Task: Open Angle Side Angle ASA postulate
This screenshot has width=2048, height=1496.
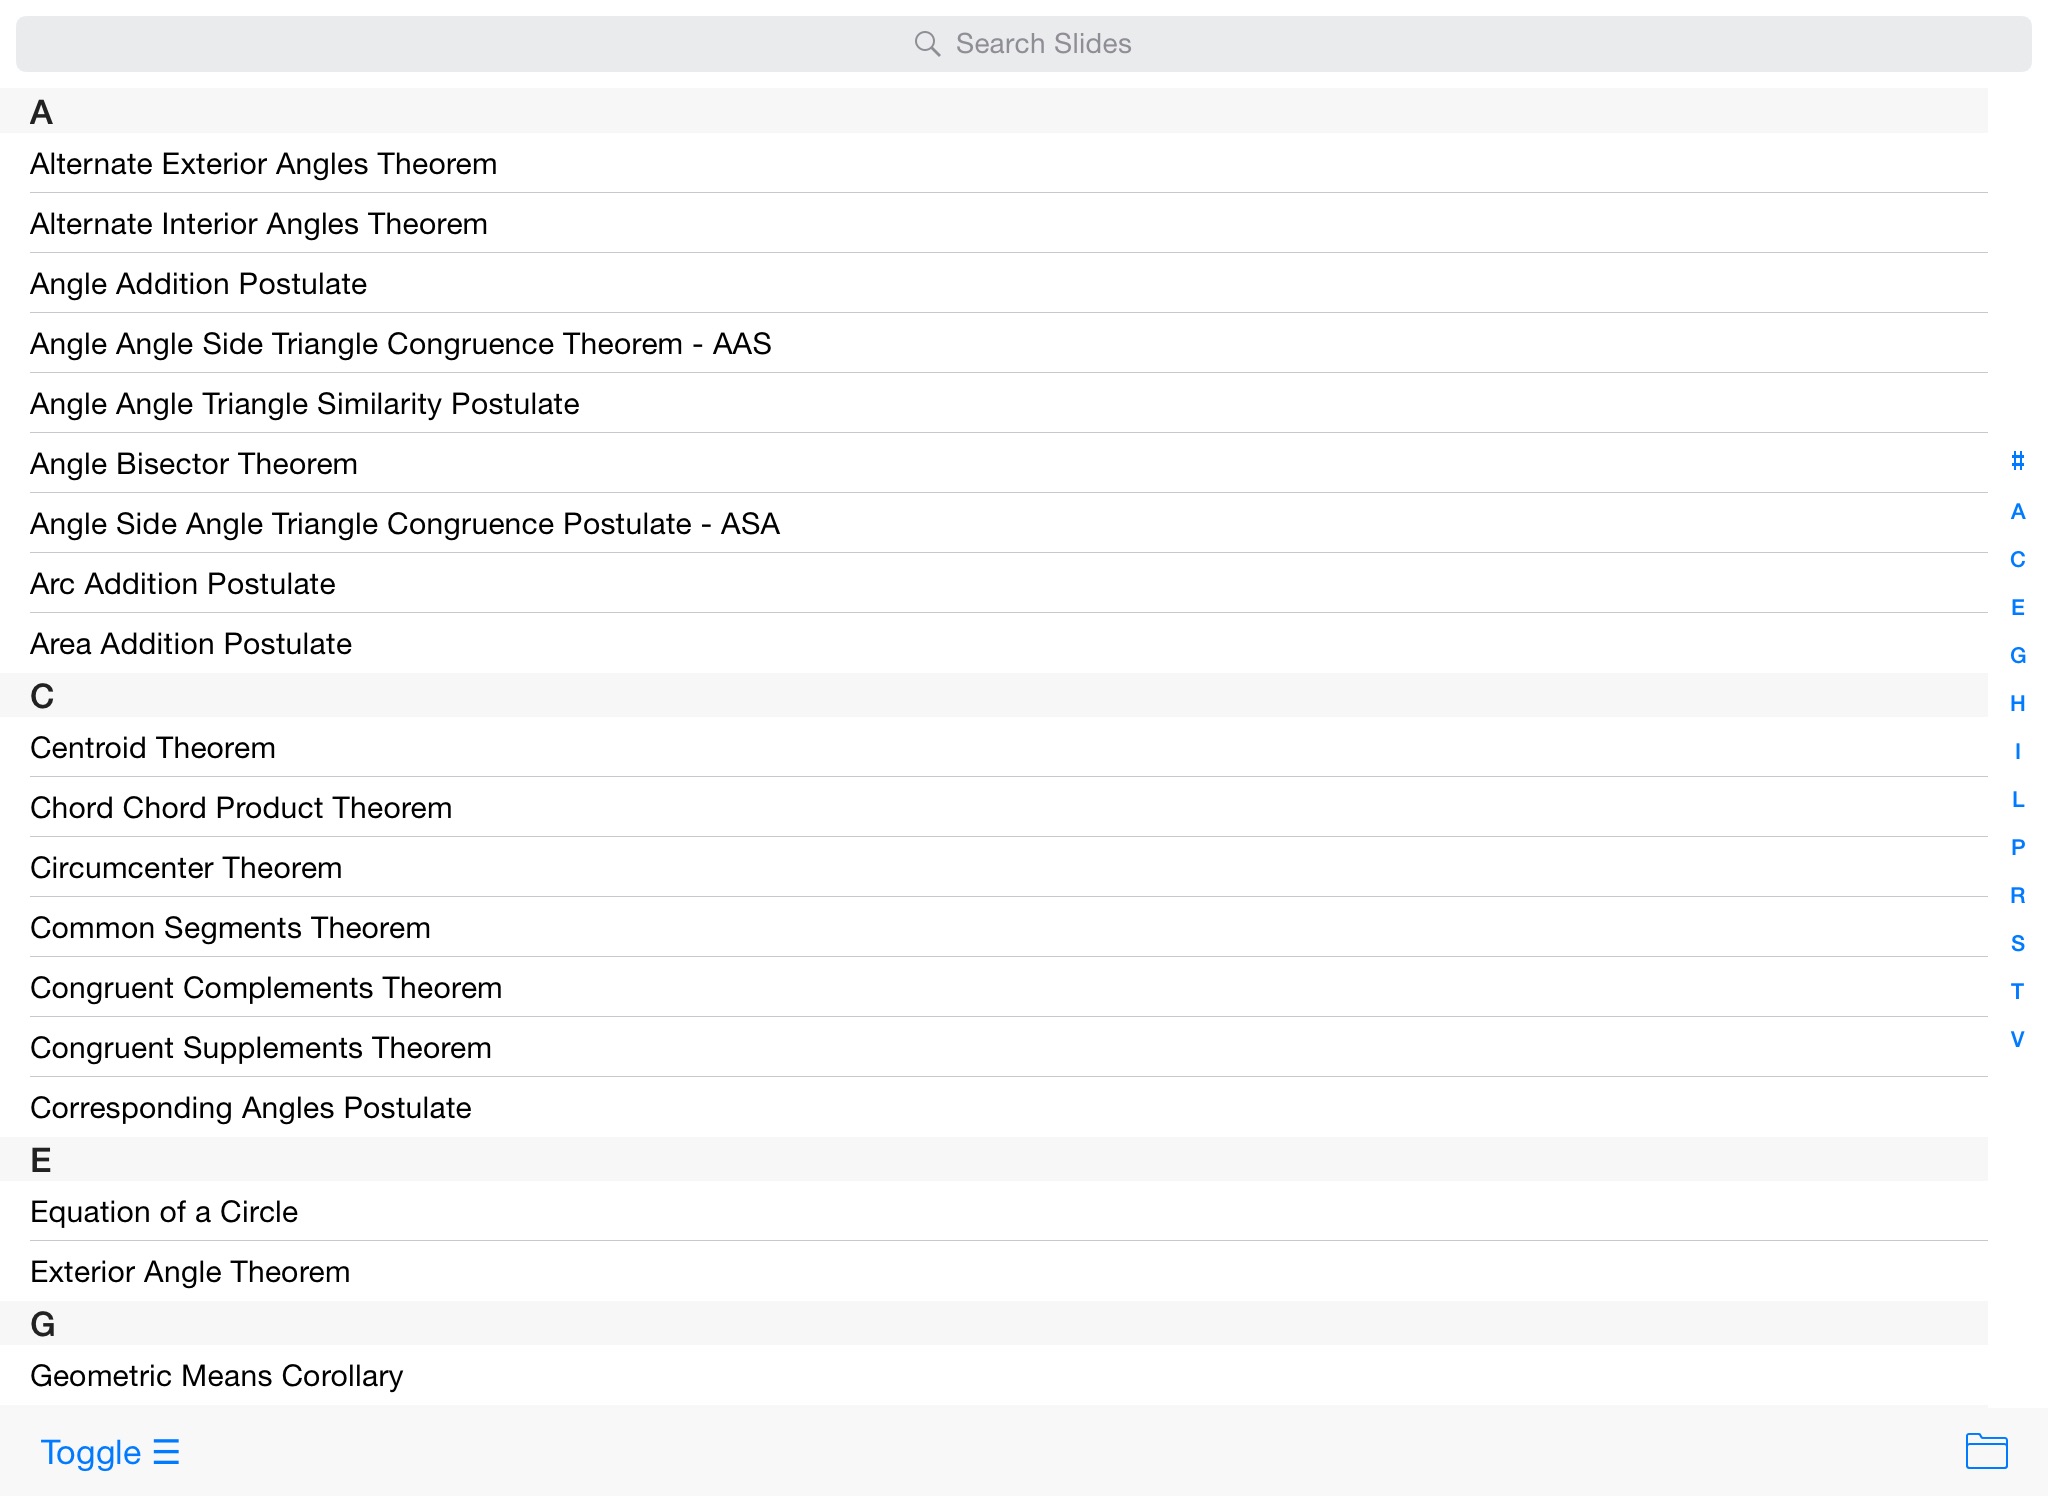Action: (x=404, y=524)
